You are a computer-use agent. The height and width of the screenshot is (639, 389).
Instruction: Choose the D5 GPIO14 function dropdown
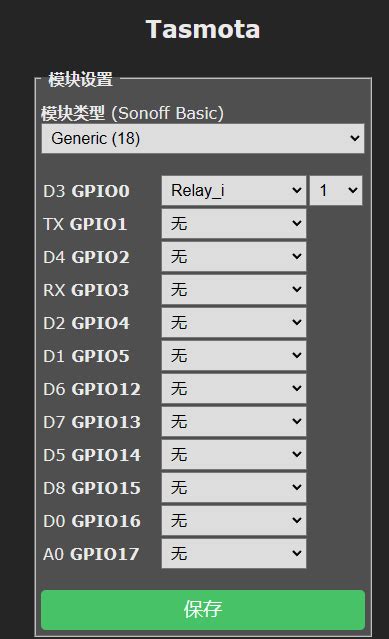pos(234,454)
